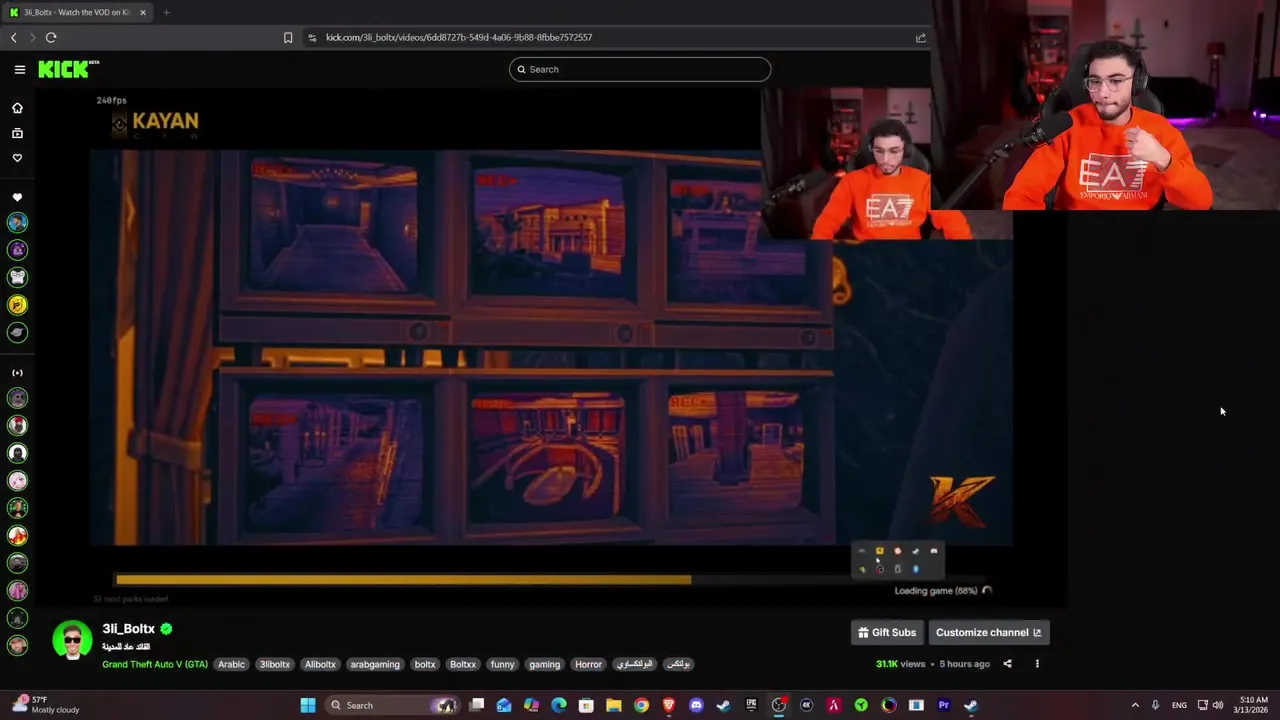Click the Windows taskbar search box
Viewport: 1280px width, 720px height.
392,705
